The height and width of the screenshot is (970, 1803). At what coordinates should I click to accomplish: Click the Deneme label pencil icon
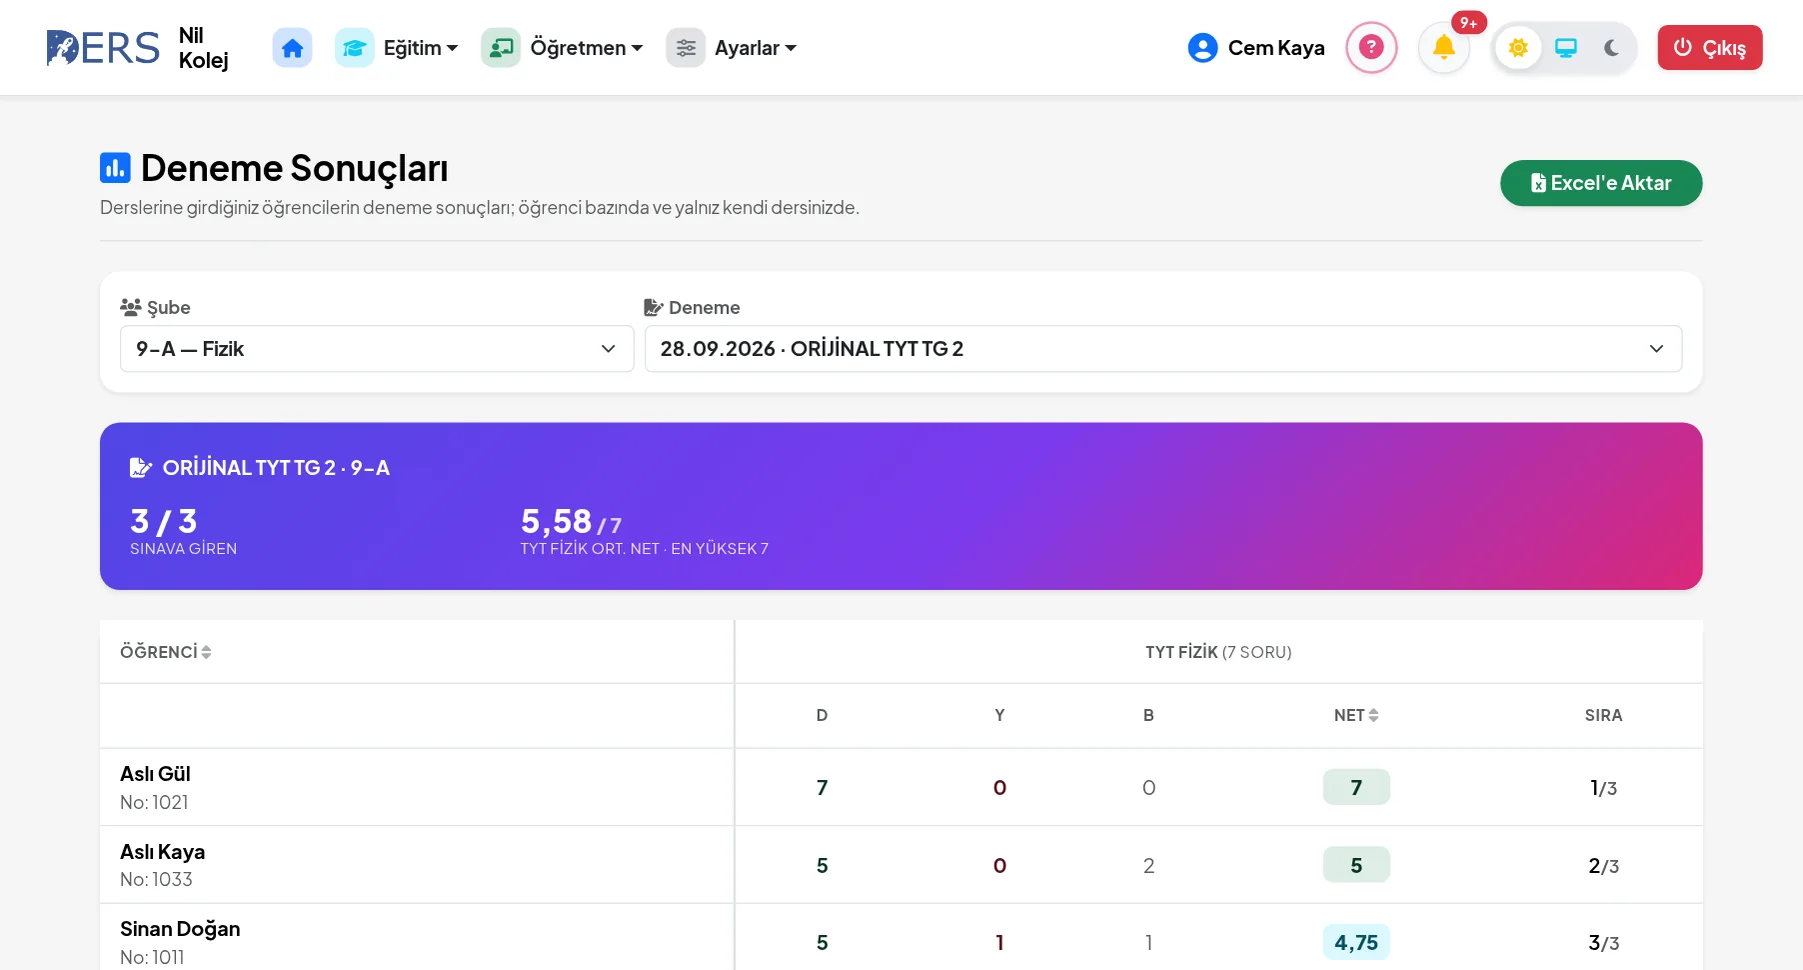point(654,307)
